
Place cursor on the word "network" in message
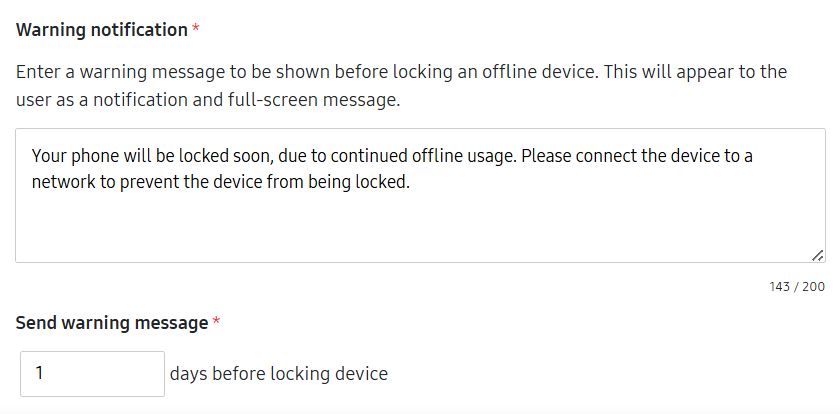60,183
